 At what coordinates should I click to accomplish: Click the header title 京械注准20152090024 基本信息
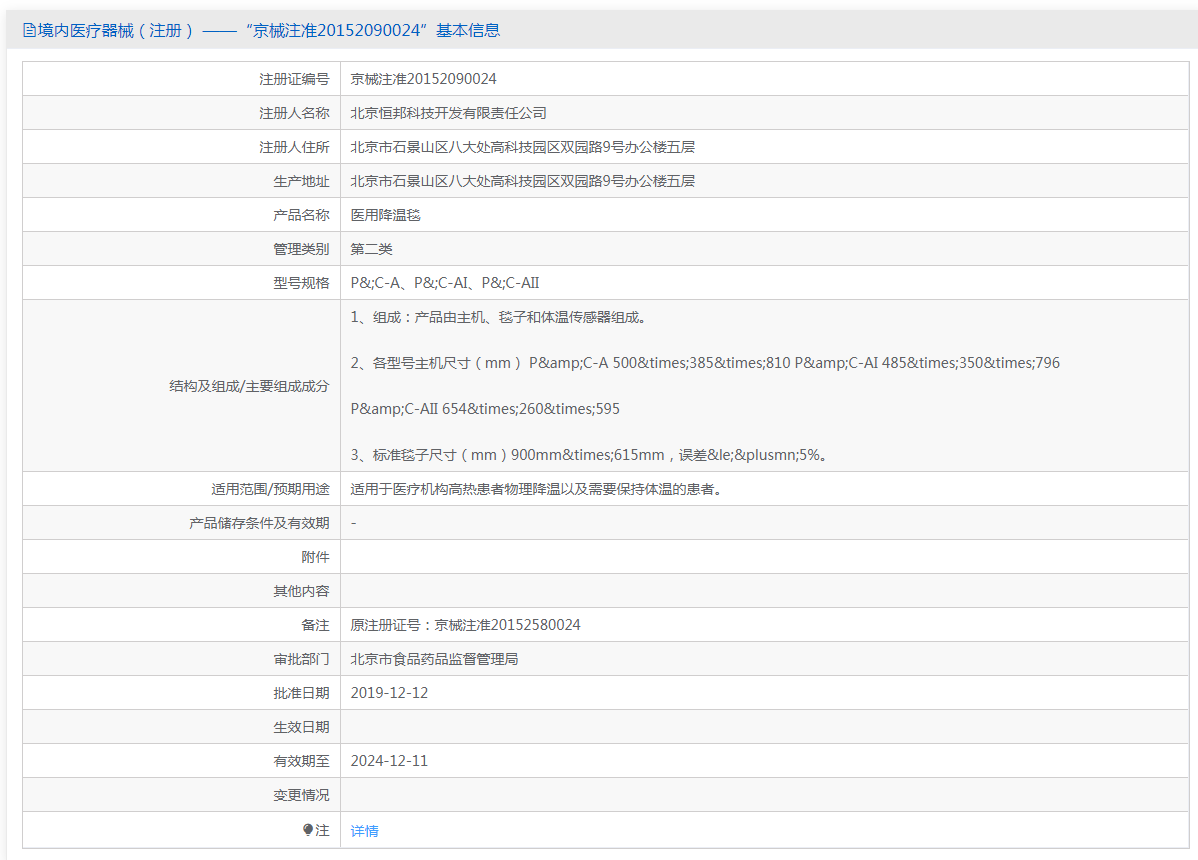click(373, 31)
